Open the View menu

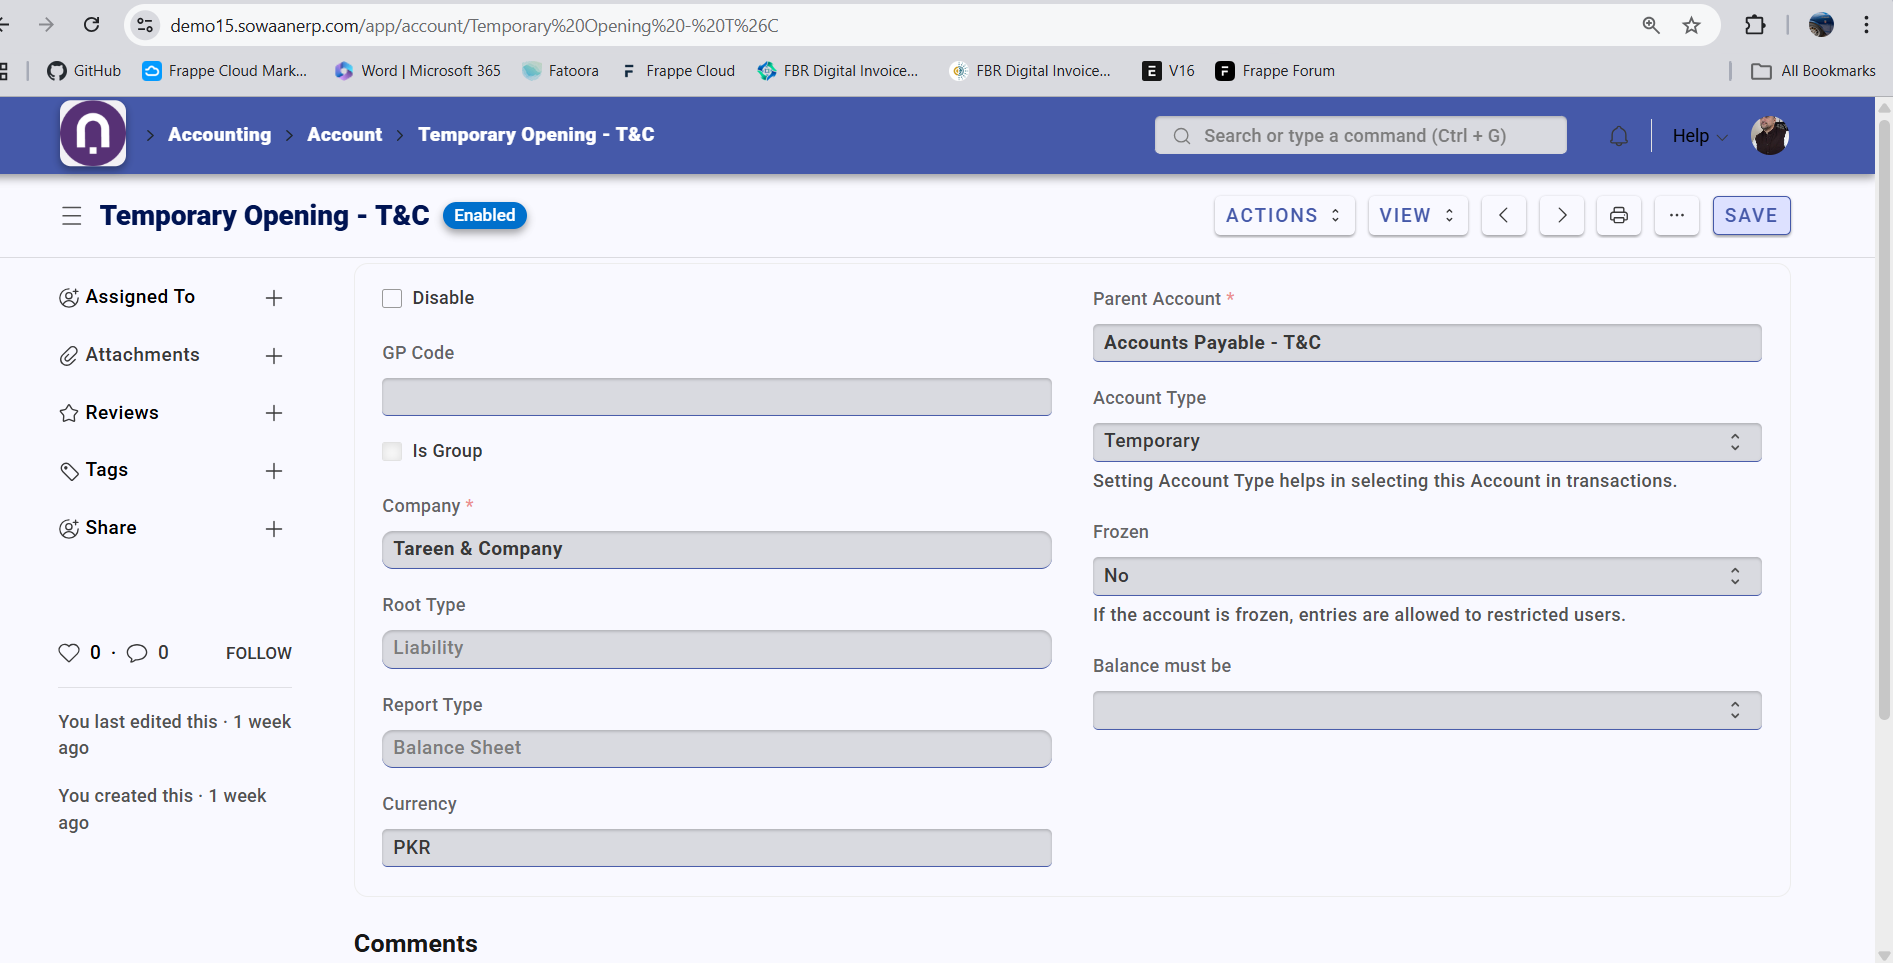pyautogui.click(x=1416, y=216)
